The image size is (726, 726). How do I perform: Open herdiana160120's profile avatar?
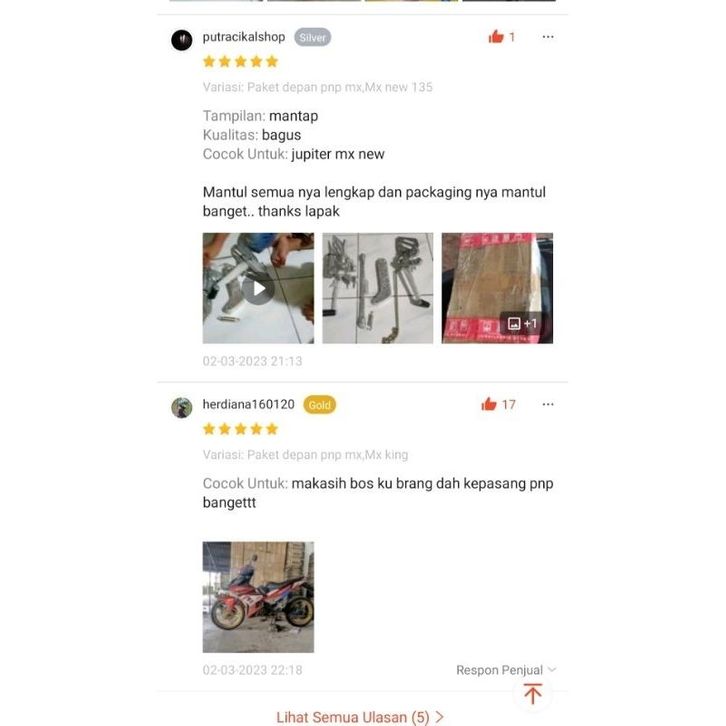click(182, 407)
